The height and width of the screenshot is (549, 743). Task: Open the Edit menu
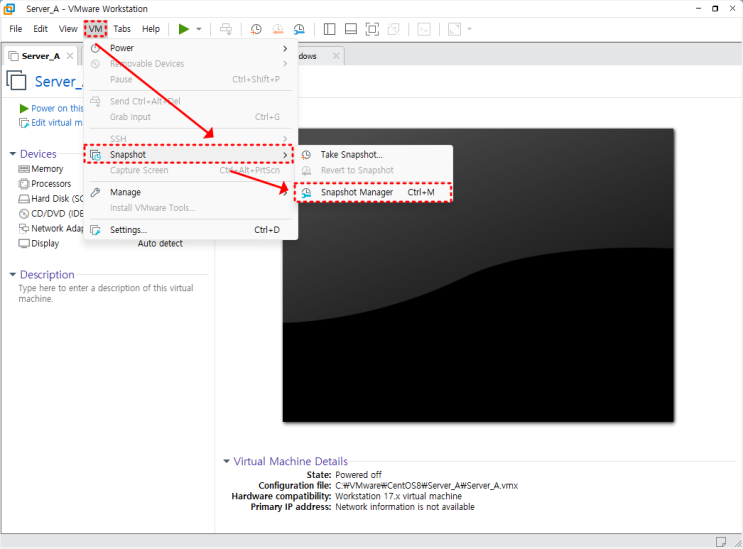[x=40, y=29]
